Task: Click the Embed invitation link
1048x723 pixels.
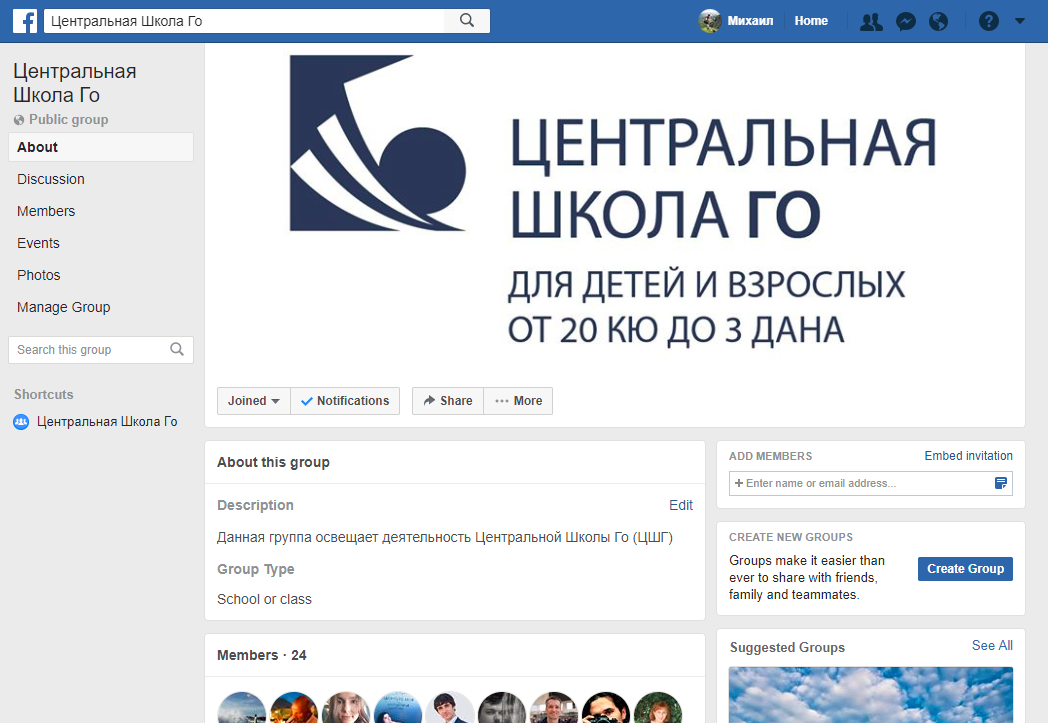Action: tap(968, 456)
